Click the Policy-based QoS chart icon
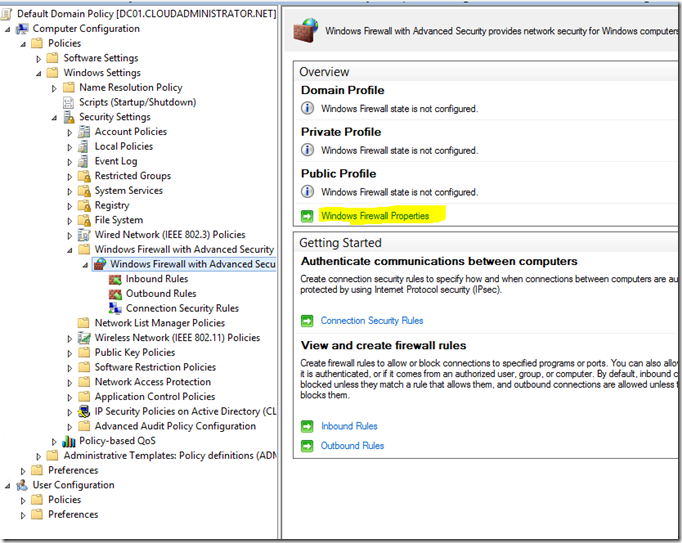The width and height of the screenshot is (682, 543). pos(69,441)
